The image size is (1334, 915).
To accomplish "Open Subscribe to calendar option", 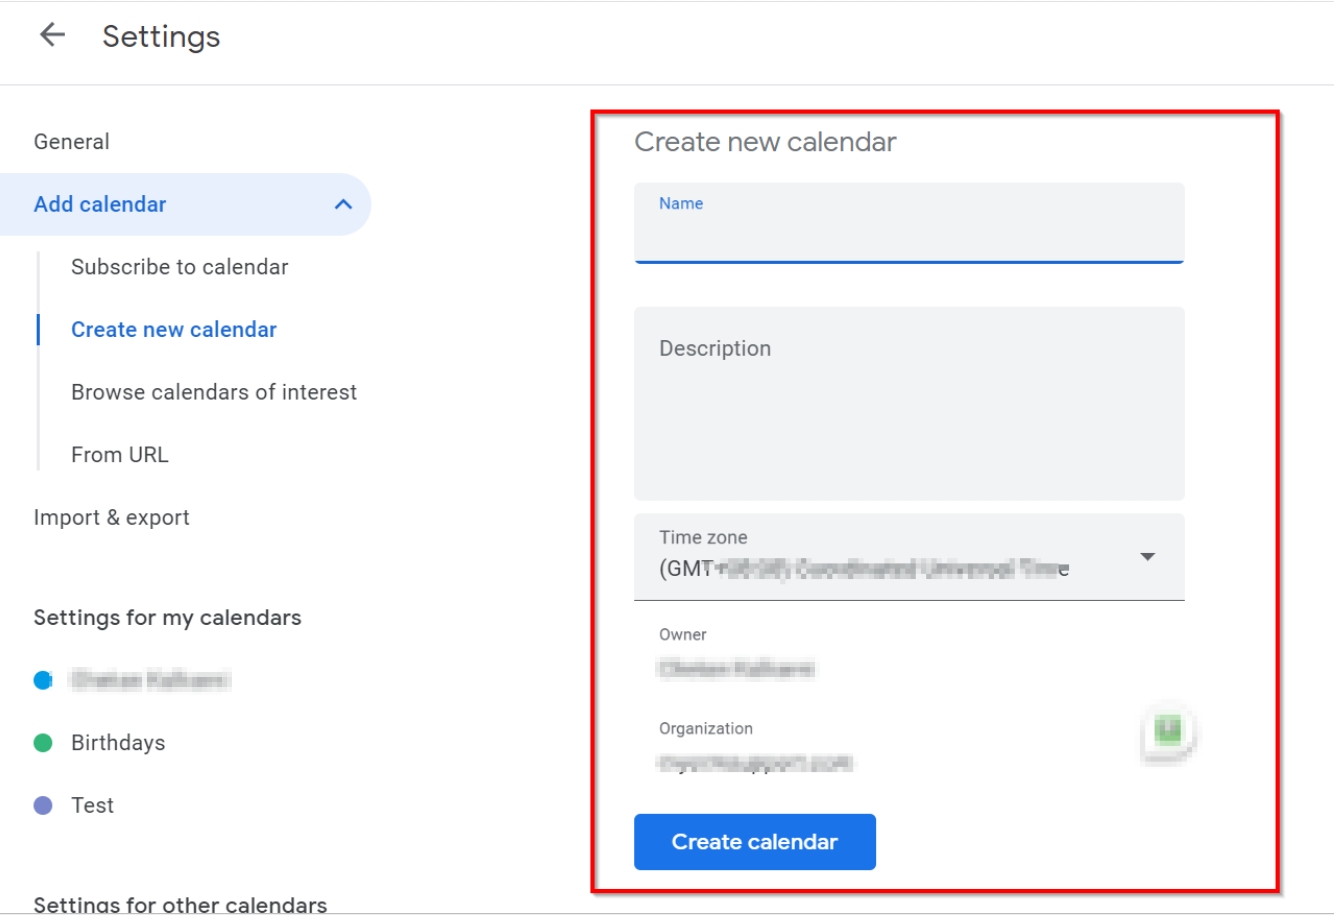I will [x=180, y=267].
